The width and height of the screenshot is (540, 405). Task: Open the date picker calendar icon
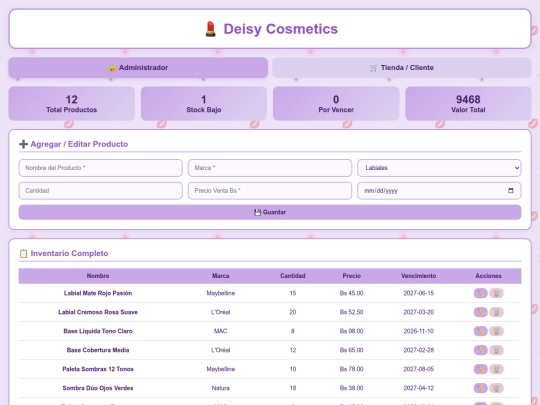pyautogui.click(x=511, y=190)
